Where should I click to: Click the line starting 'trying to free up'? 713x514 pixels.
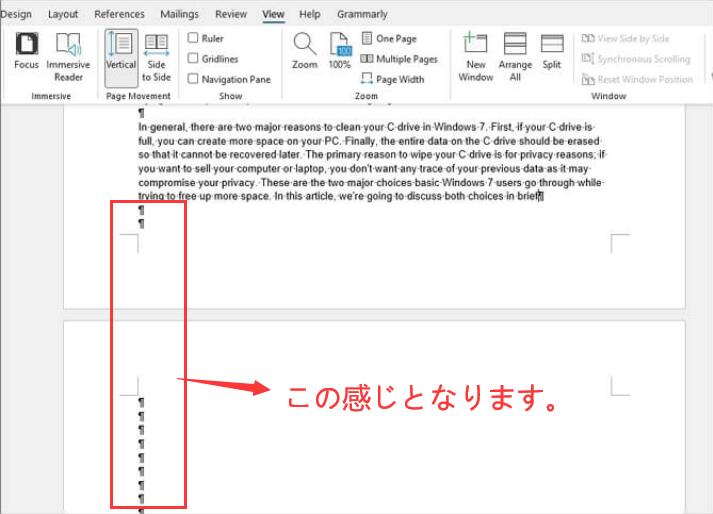pos(341,197)
